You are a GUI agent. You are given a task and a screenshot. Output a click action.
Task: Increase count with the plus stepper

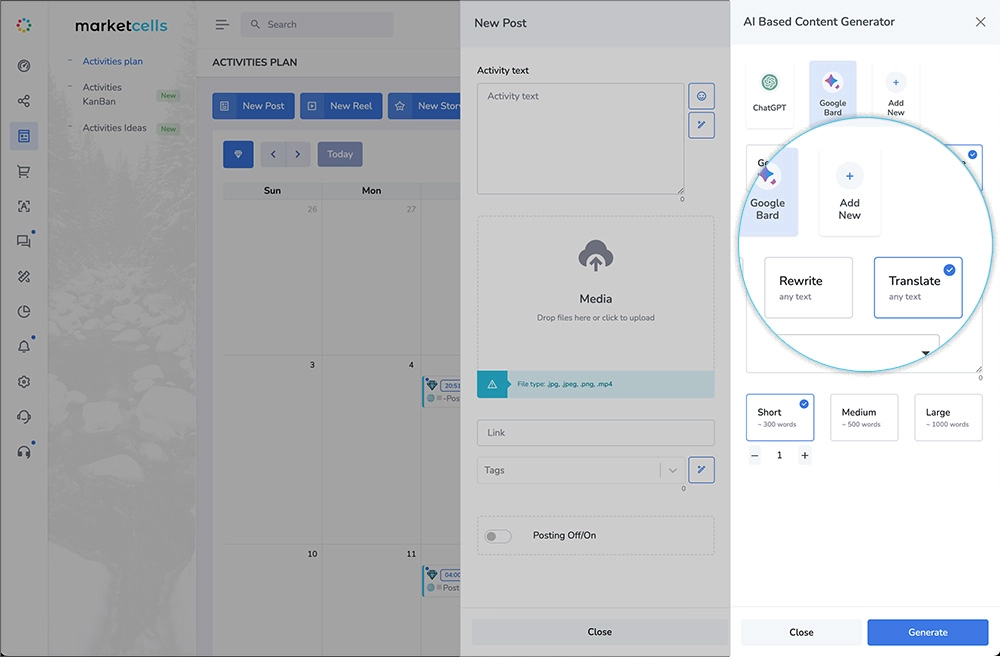point(805,456)
